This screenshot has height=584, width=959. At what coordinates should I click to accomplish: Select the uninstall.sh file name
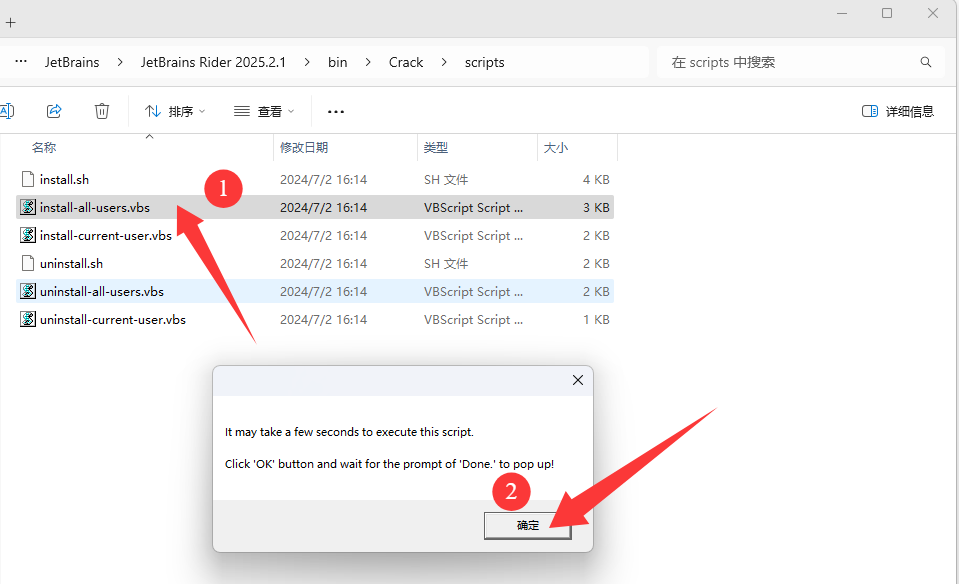pyautogui.click(x=72, y=264)
